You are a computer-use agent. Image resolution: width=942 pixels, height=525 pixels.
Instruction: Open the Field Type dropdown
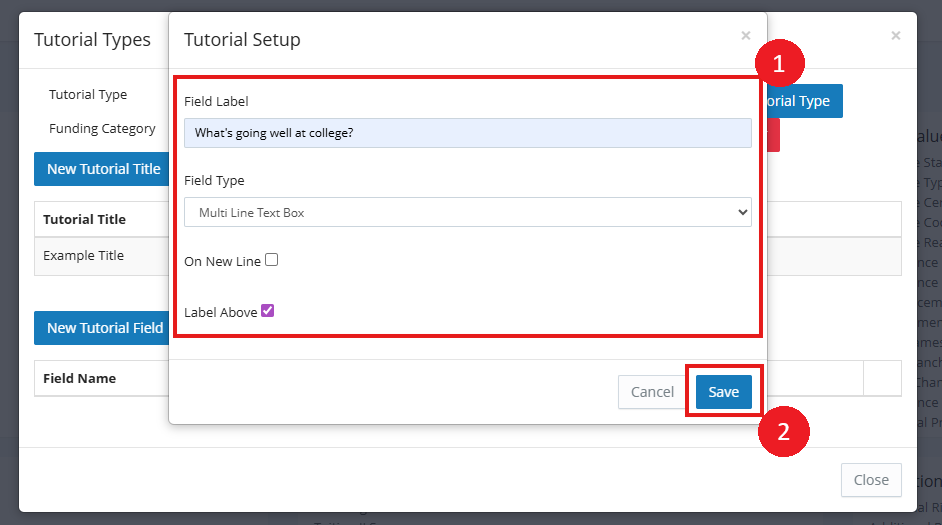[x=467, y=212]
